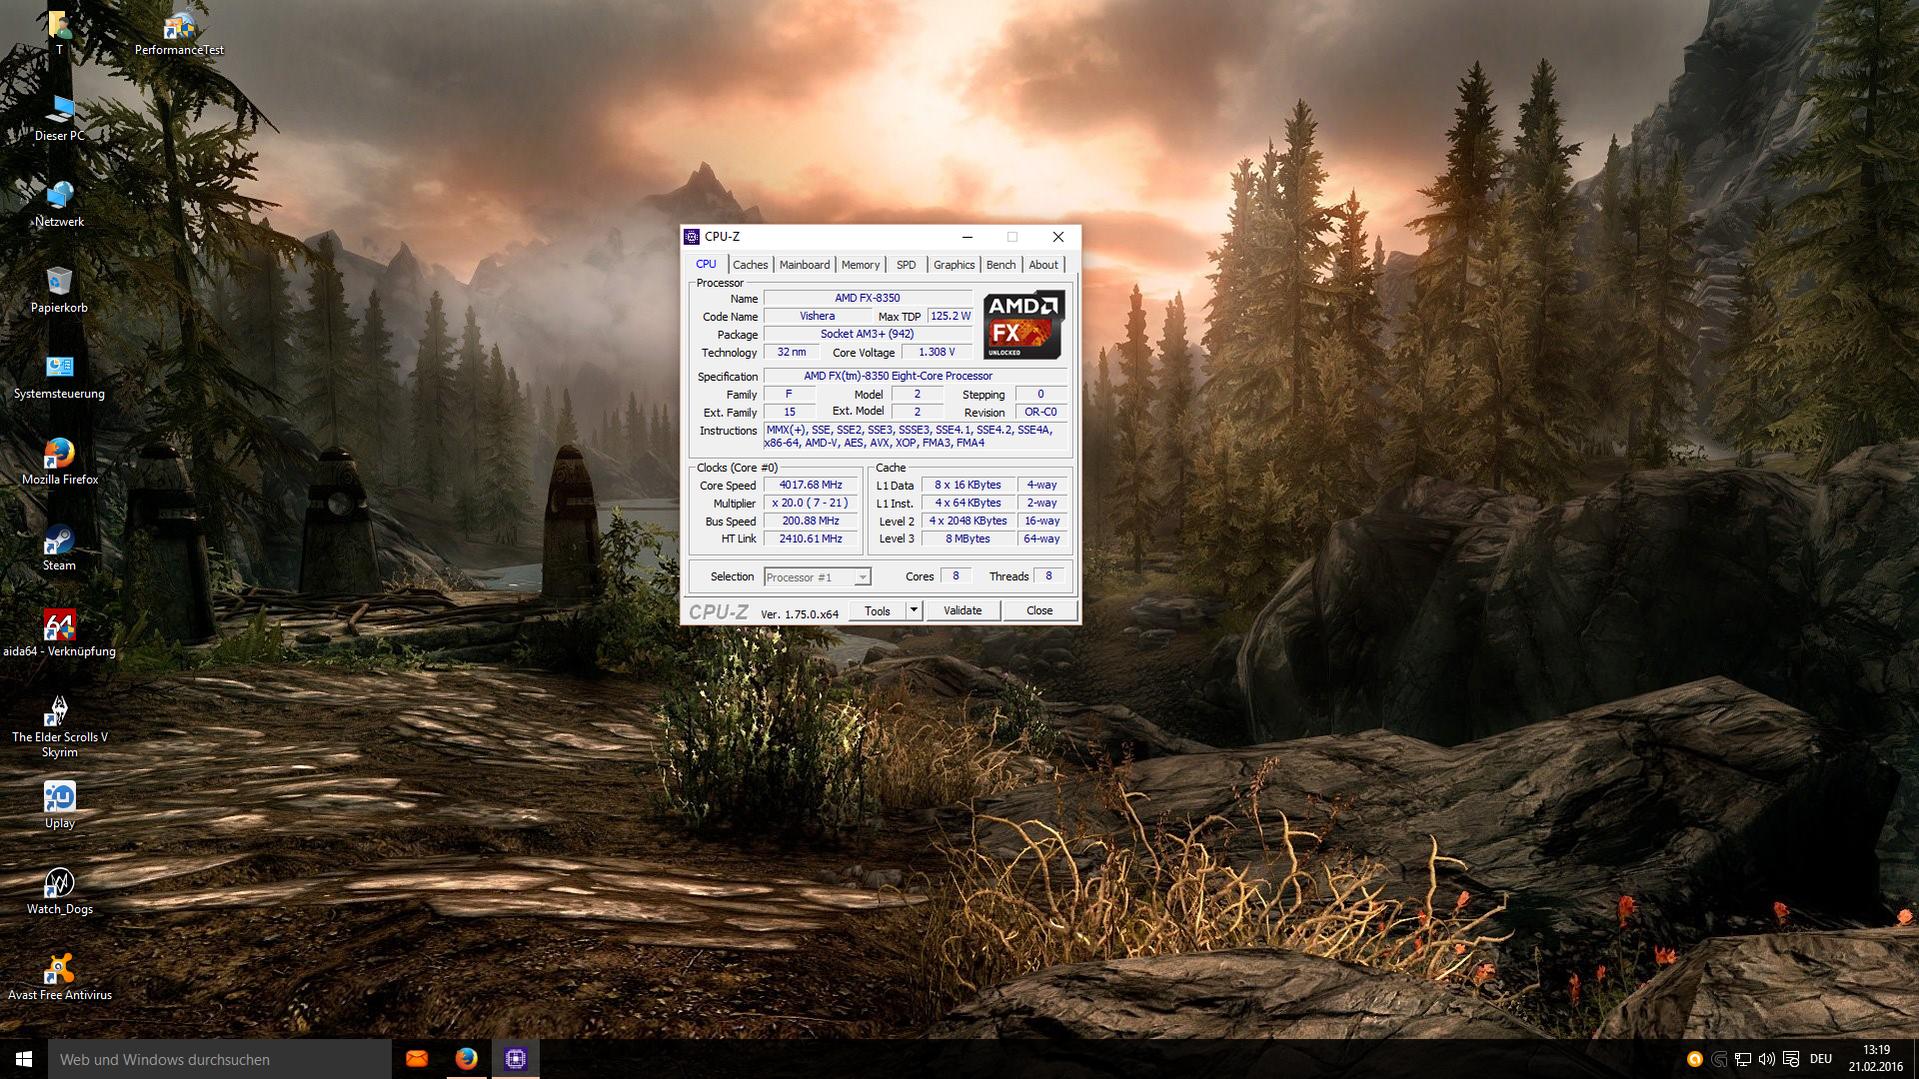Screen dimensions: 1919x1079
Task: Click the Code Name value Vishera
Action: pyautogui.click(x=817, y=316)
